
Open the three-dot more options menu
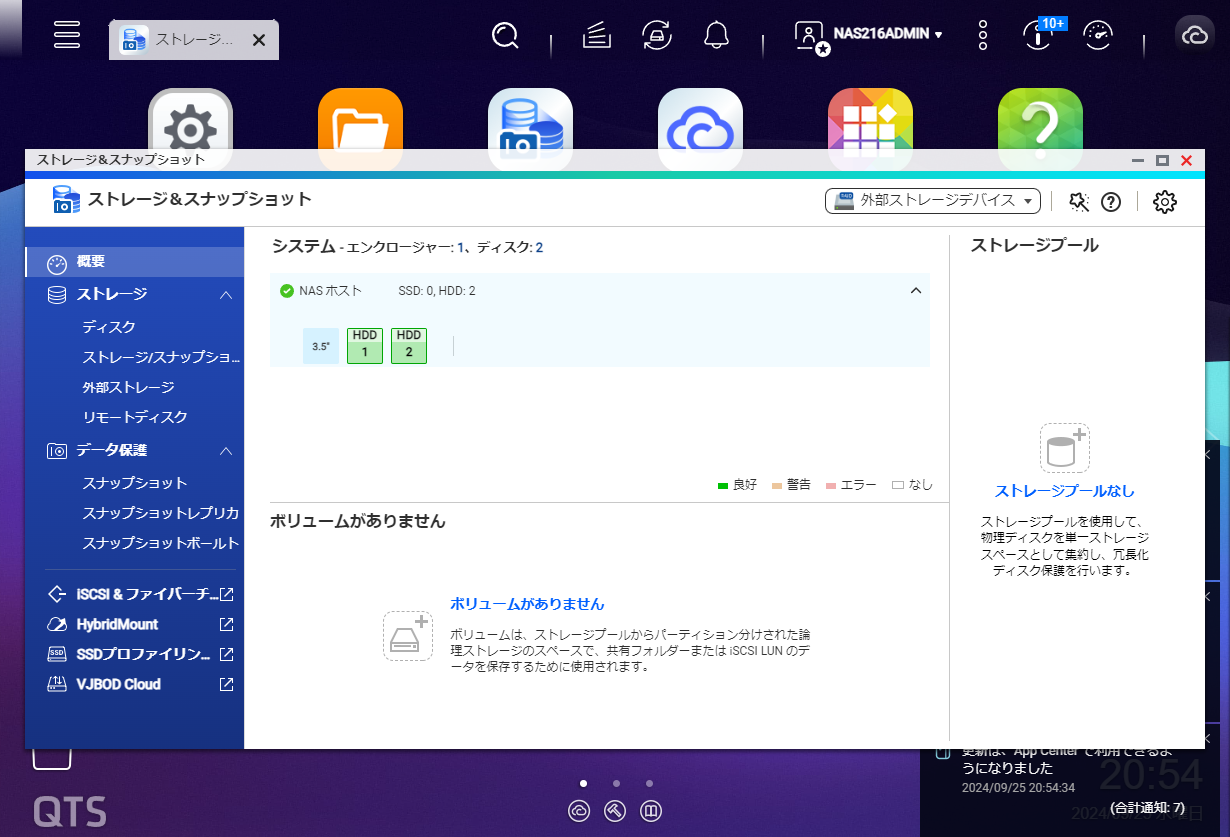(x=983, y=35)
